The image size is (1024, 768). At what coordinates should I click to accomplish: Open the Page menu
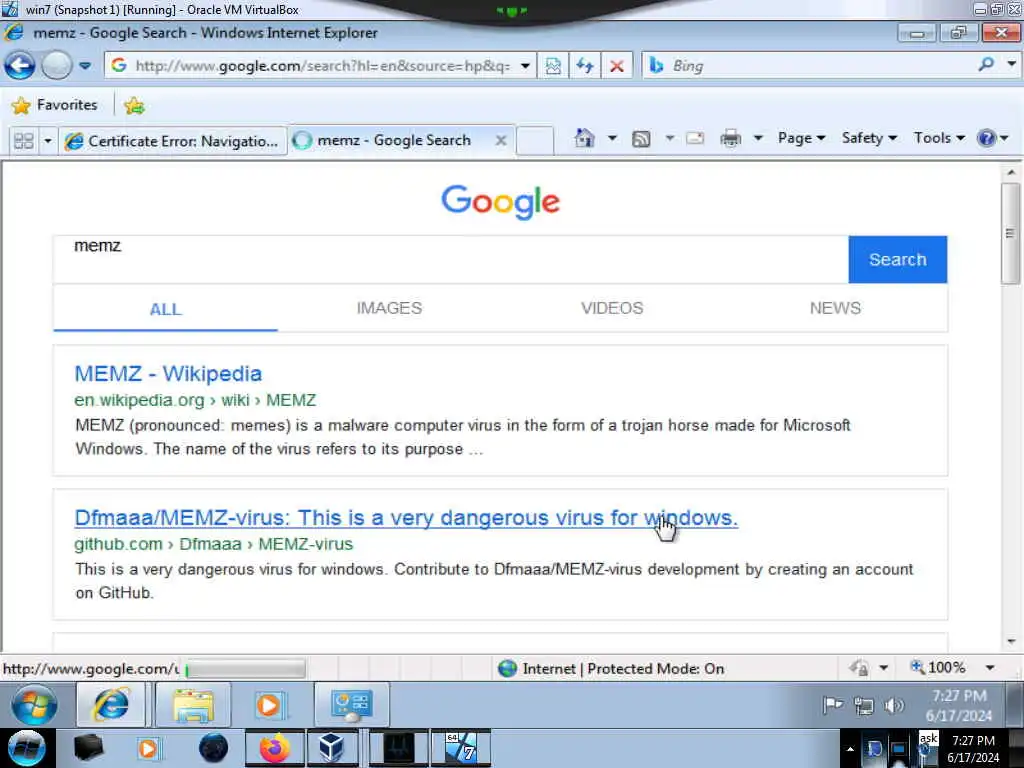pos(801,138)
